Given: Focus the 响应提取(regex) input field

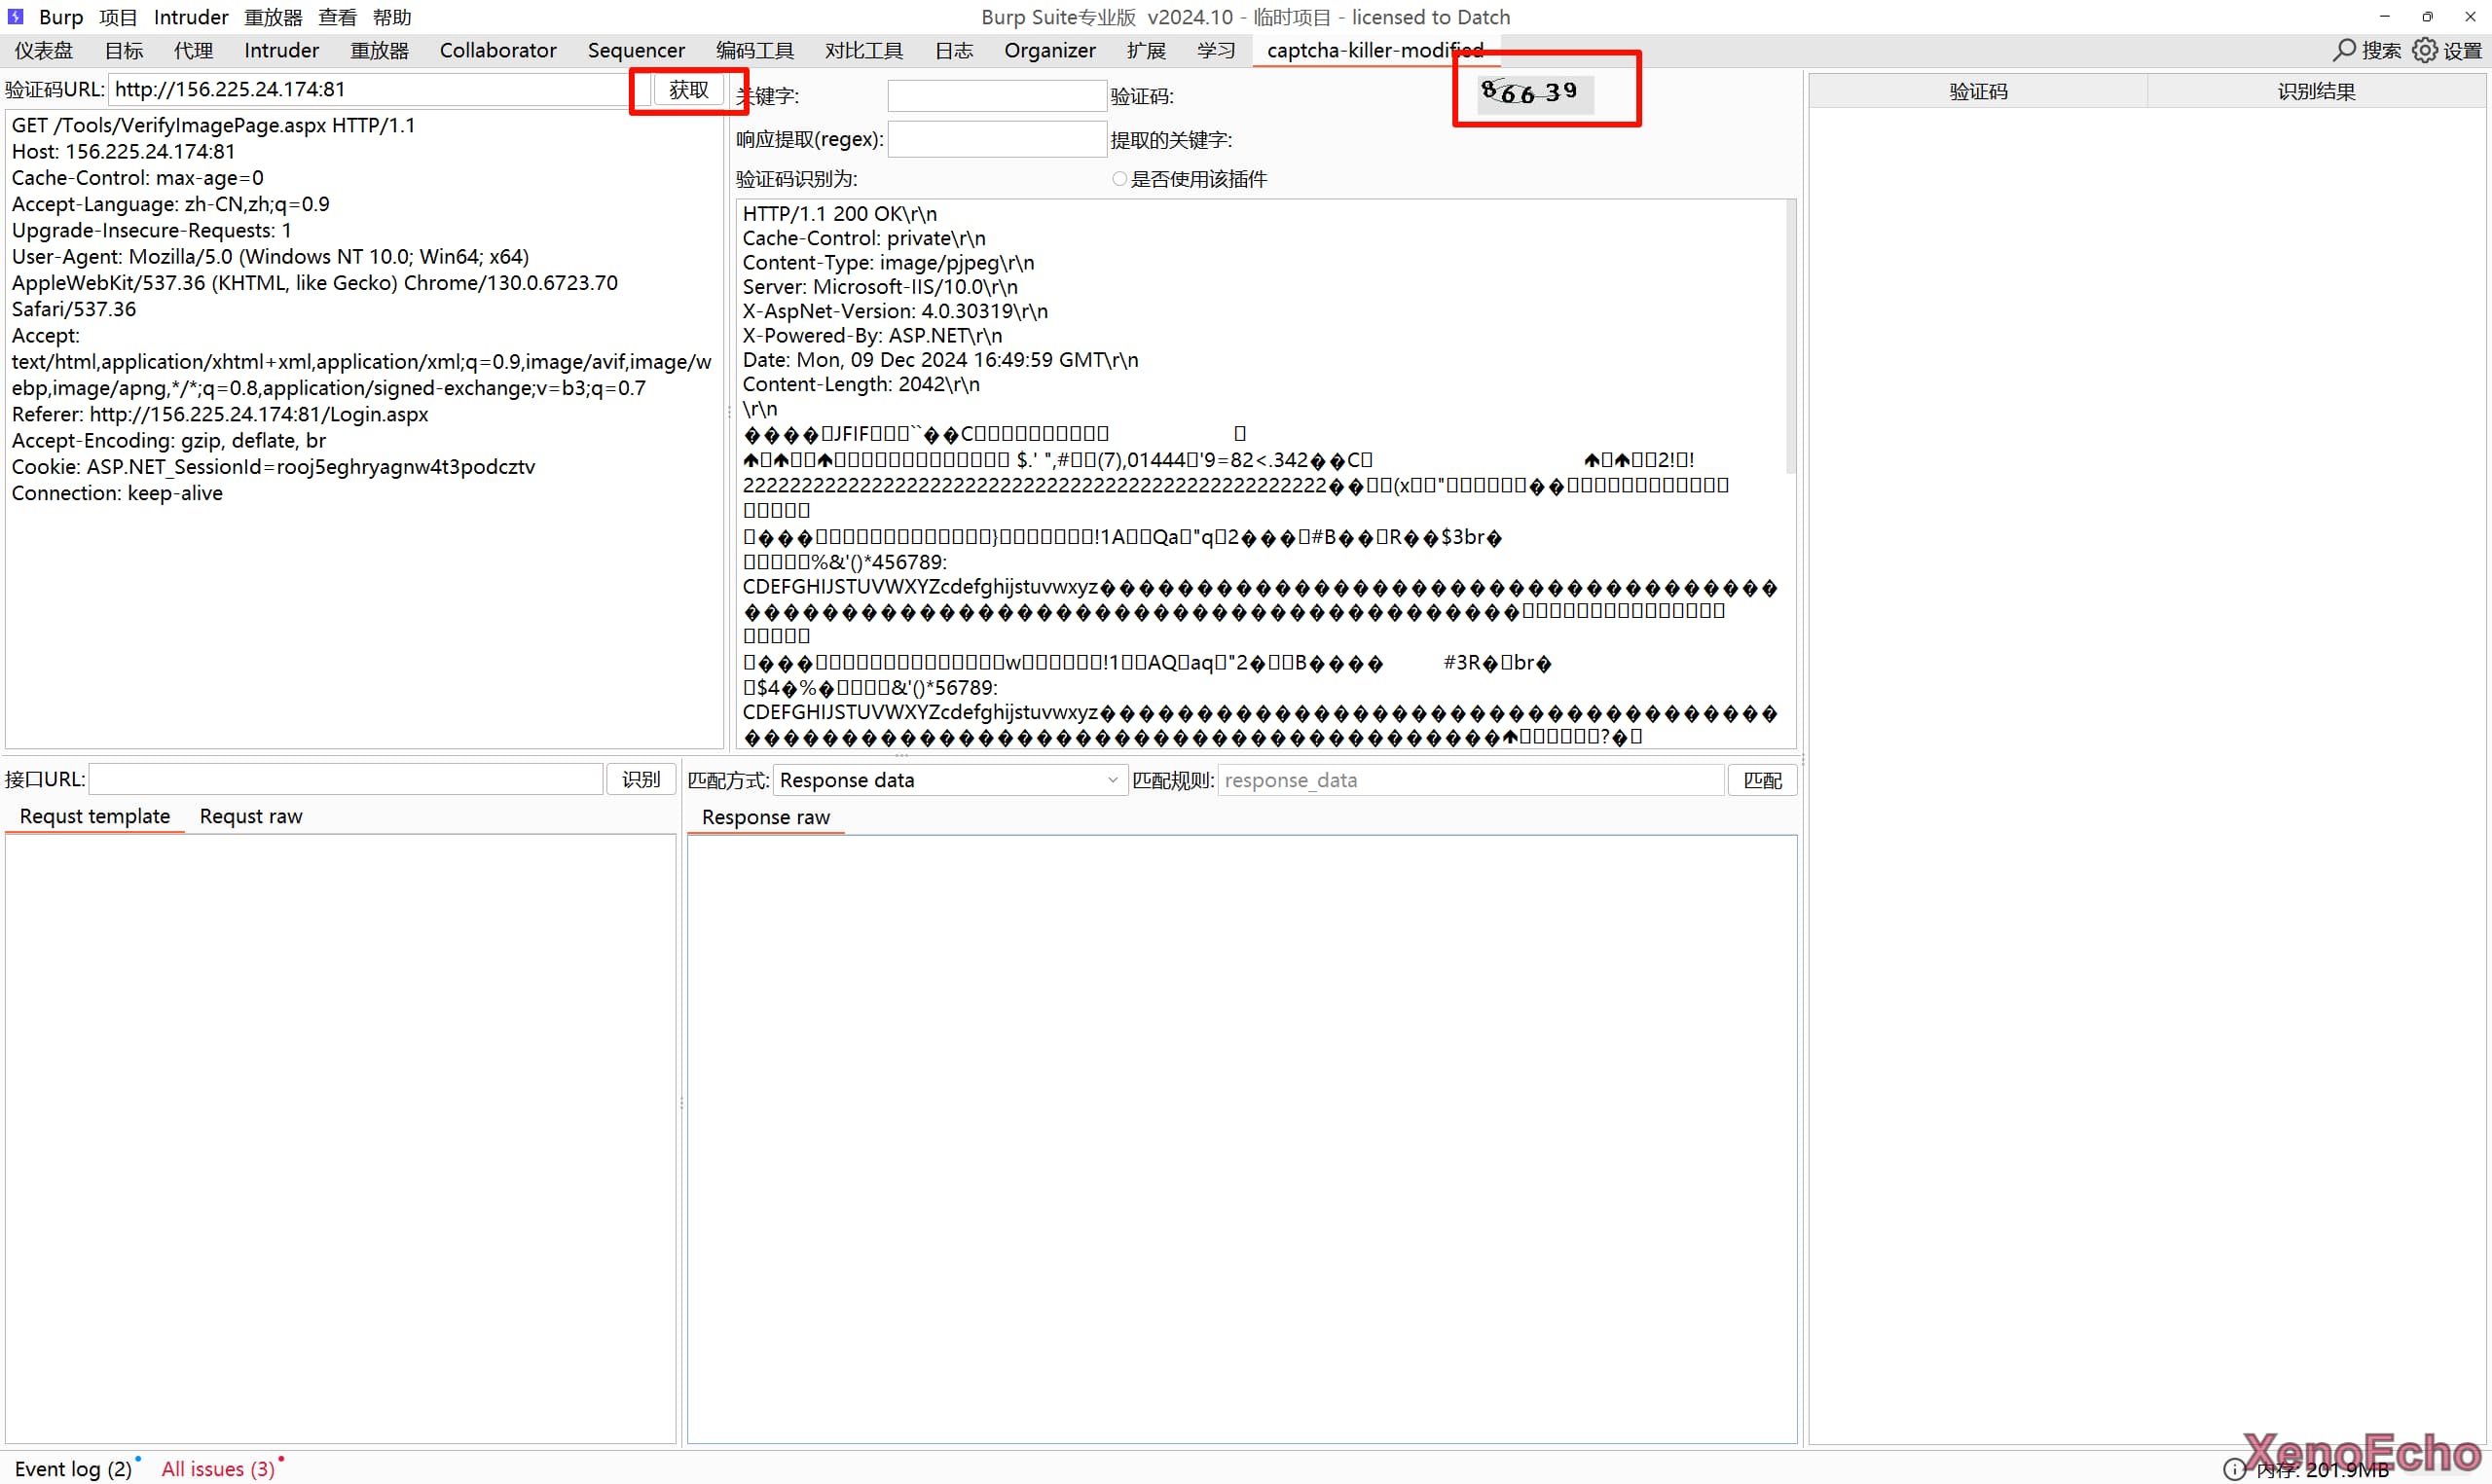Looking at the screenshot, I should coord(996,139).
